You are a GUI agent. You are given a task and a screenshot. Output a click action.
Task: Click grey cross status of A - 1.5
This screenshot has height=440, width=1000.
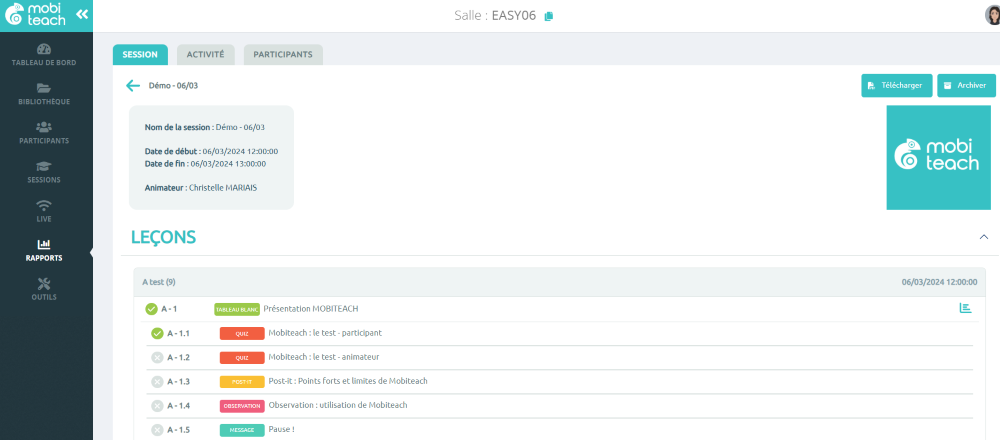[x=157, y=430]
